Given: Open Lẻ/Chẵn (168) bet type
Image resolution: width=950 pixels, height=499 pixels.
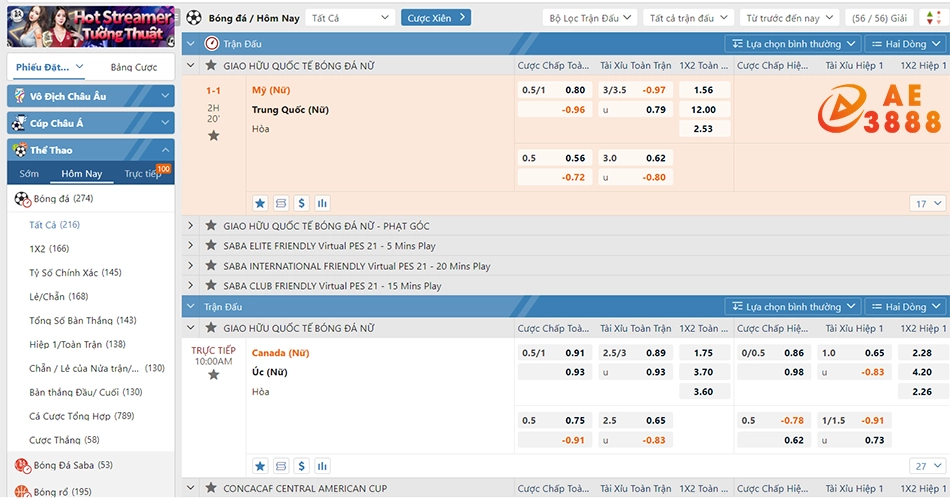Looking at the screenshot, I should pos(59,296).
